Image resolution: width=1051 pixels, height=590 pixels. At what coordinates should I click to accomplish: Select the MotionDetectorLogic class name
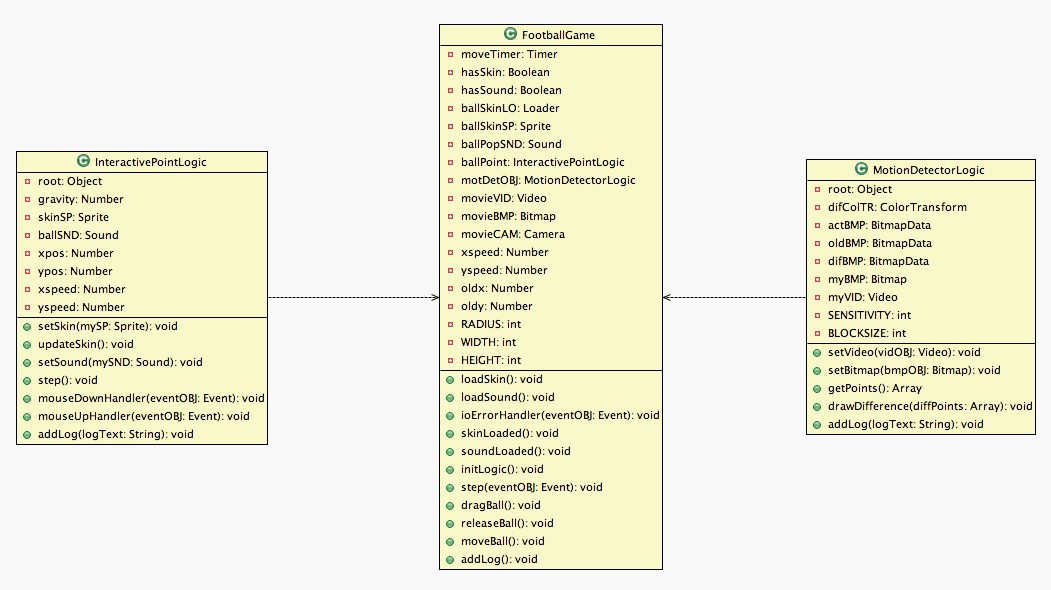(x=928, y=170)
